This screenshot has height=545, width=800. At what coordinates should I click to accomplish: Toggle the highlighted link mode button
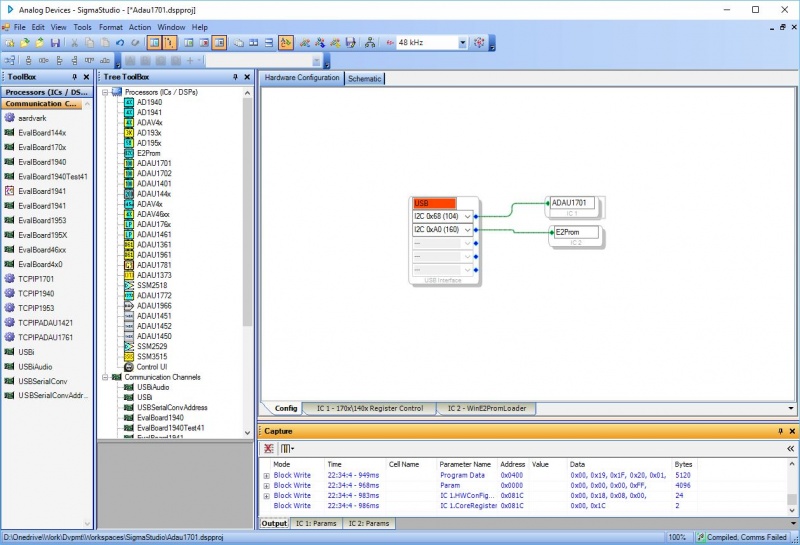[286, 43]
